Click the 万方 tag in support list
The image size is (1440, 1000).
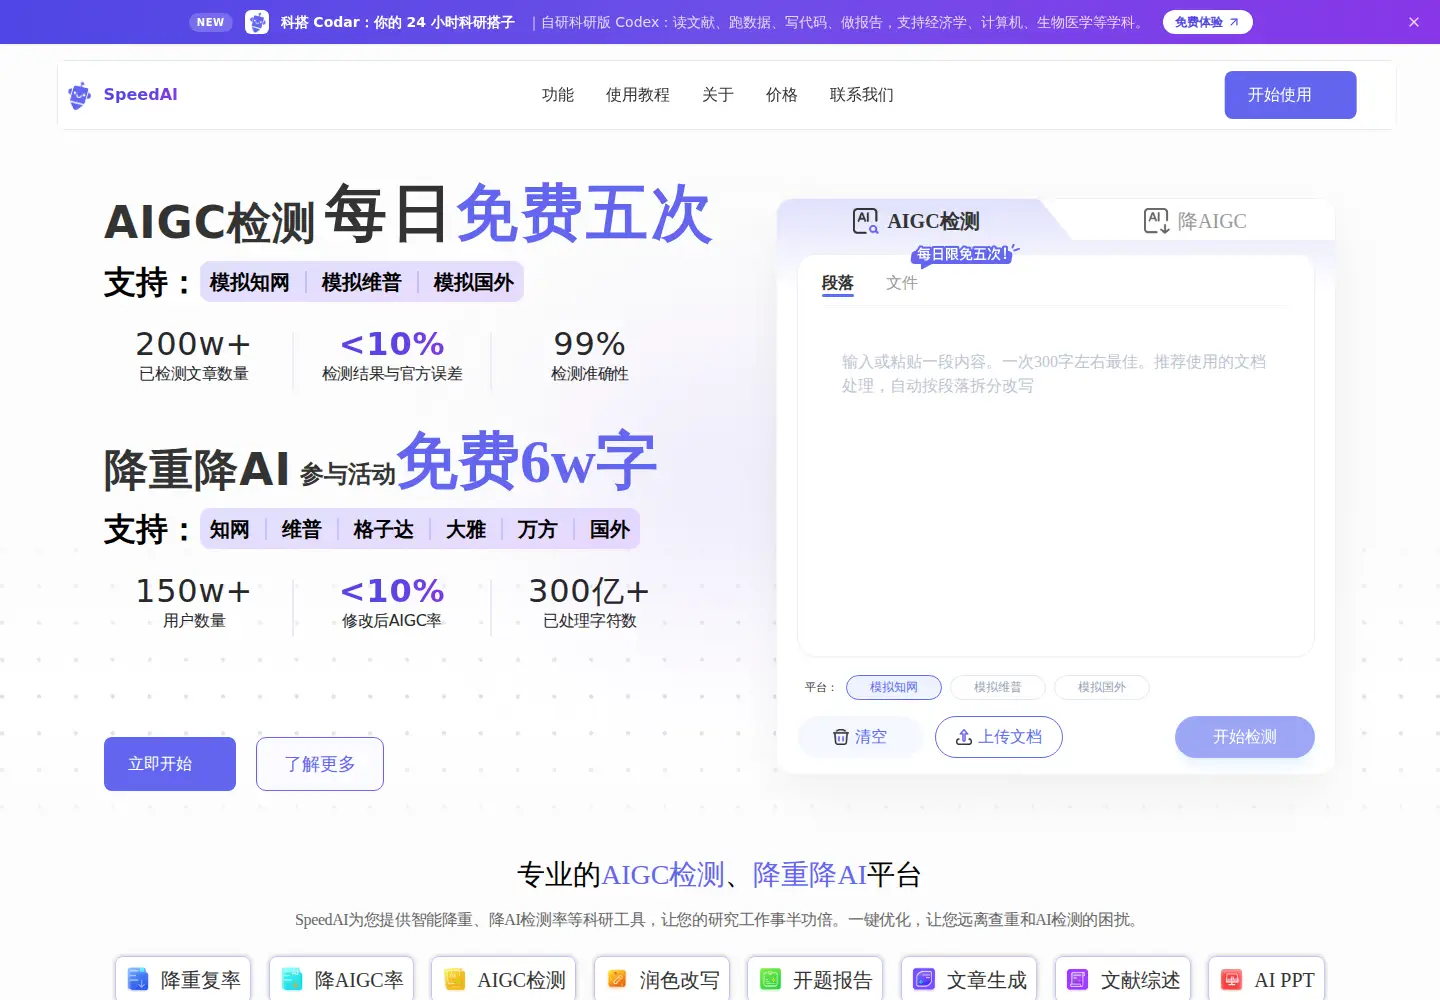coord(538,530)
